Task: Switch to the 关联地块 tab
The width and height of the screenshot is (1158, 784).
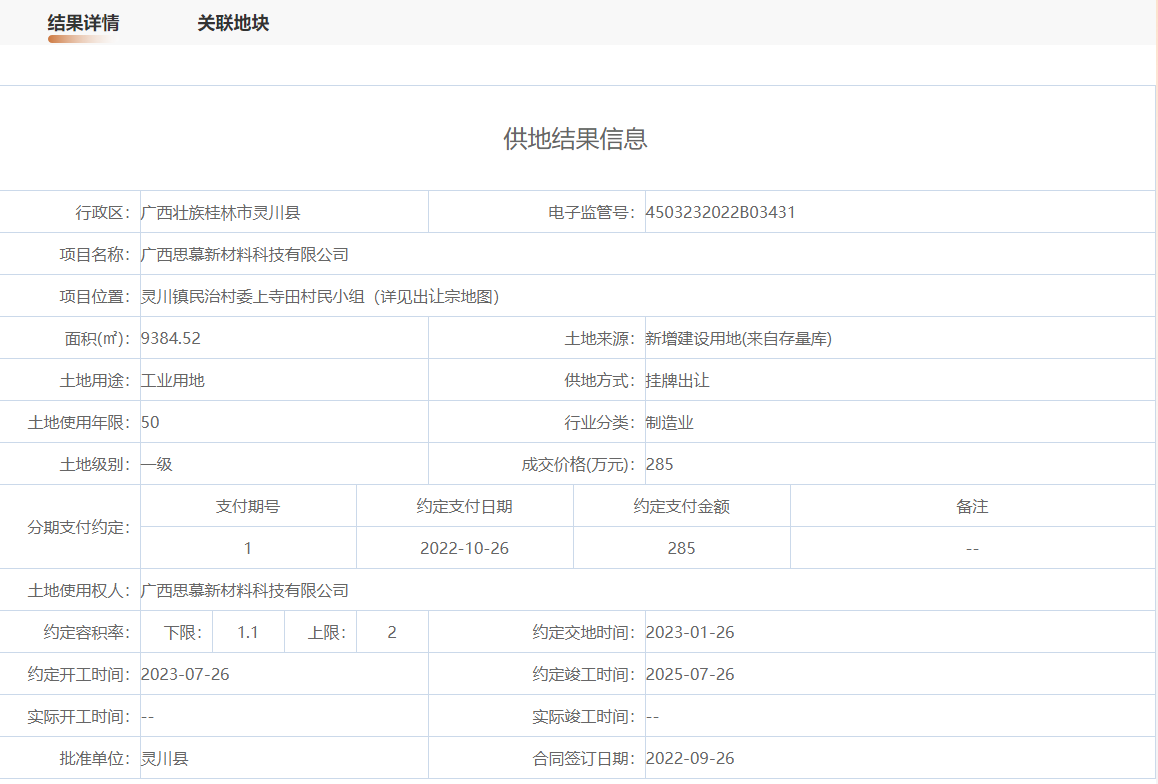Action: pos(233,23)
